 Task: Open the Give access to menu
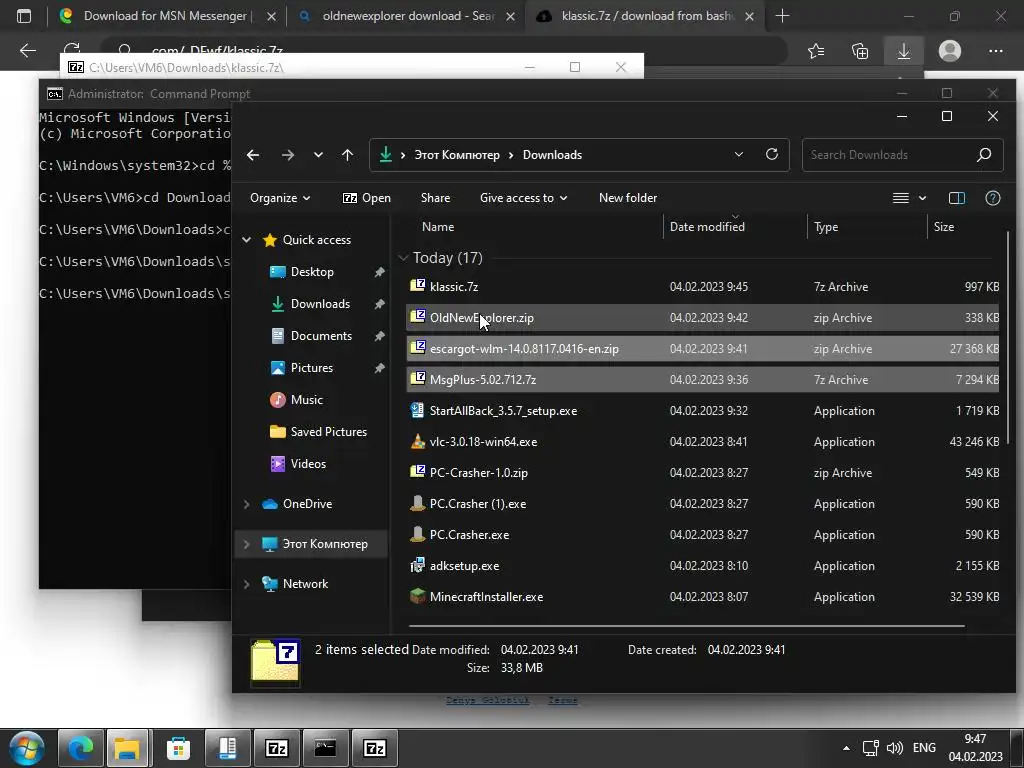(523, 198)
